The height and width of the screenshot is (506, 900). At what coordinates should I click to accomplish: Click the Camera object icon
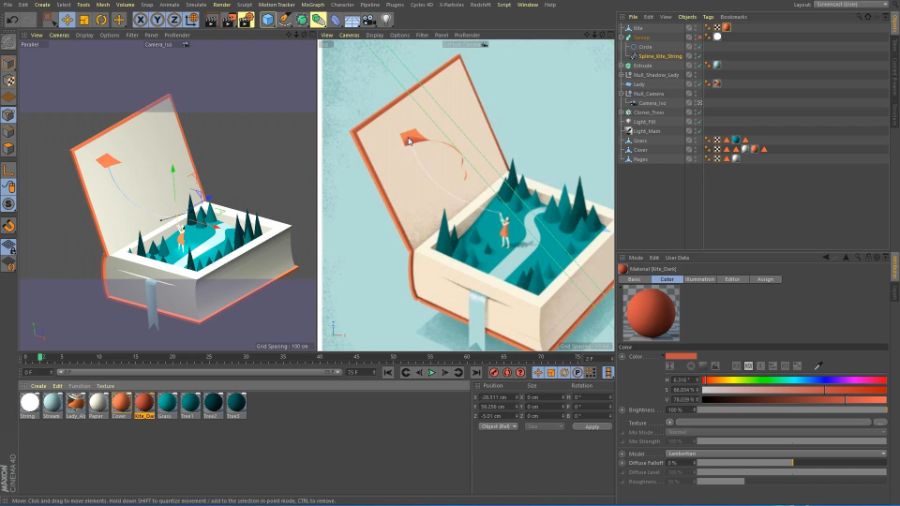[369, 20]
